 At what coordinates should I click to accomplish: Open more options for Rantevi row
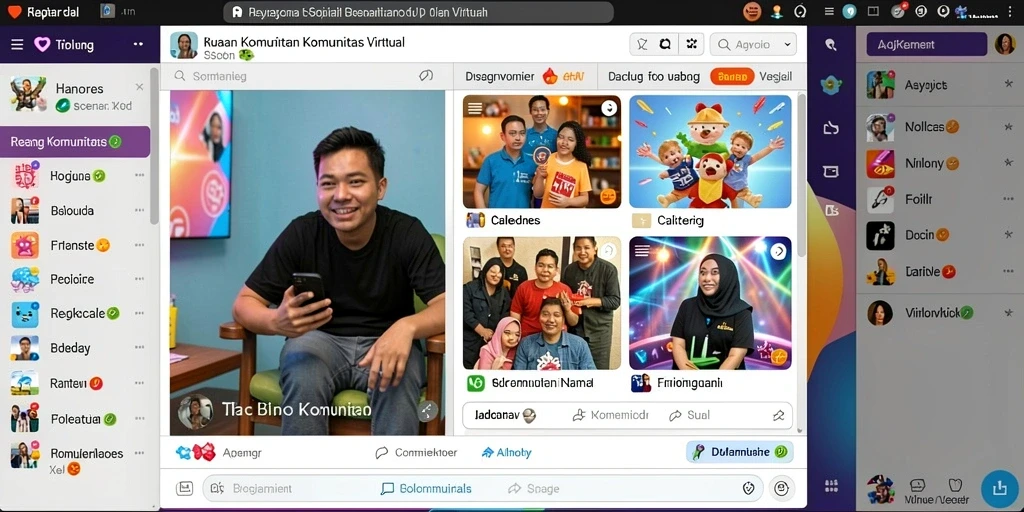(139, 383)
